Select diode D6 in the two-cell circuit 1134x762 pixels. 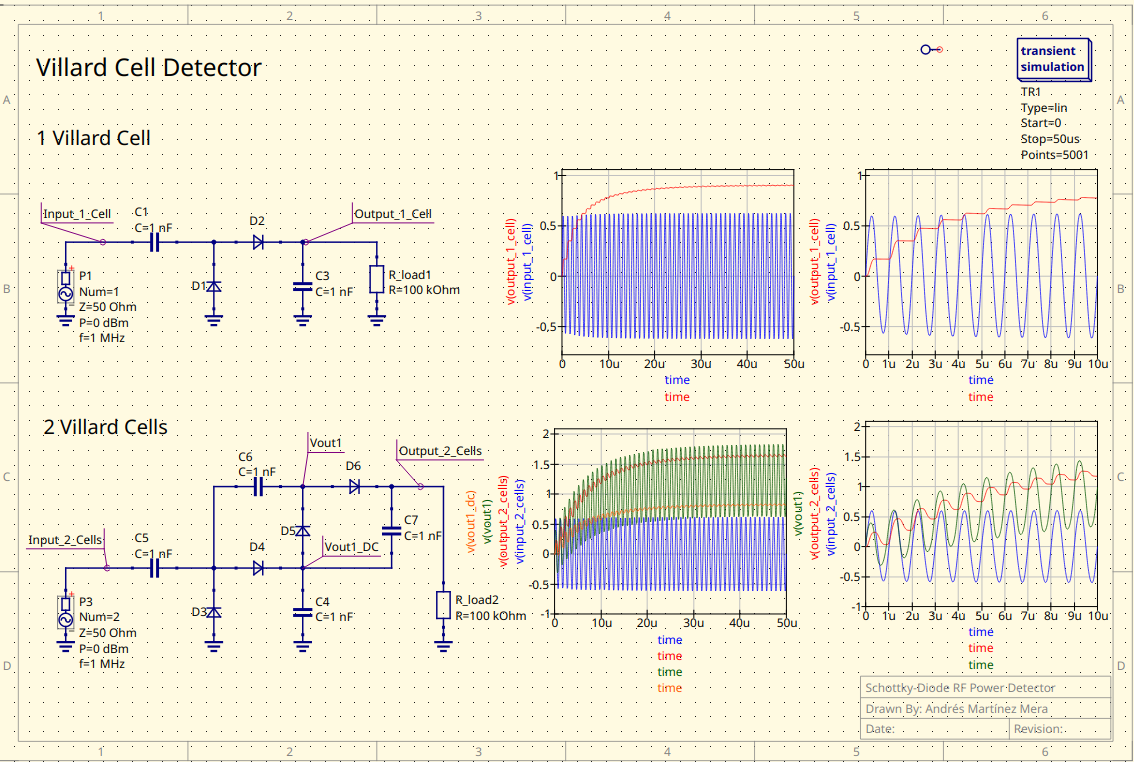click(355, 484)
